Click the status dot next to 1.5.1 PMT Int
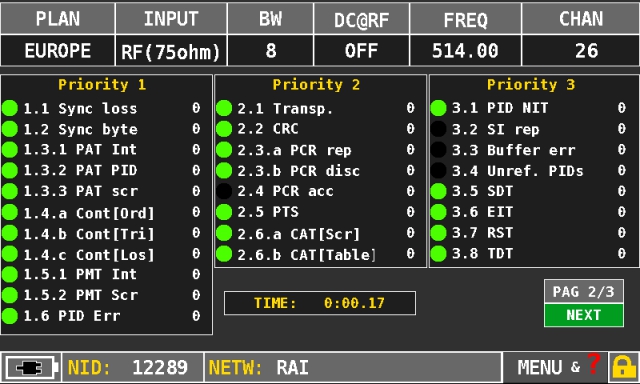Screen dimensions: 640x384 [x=10, y=274]
